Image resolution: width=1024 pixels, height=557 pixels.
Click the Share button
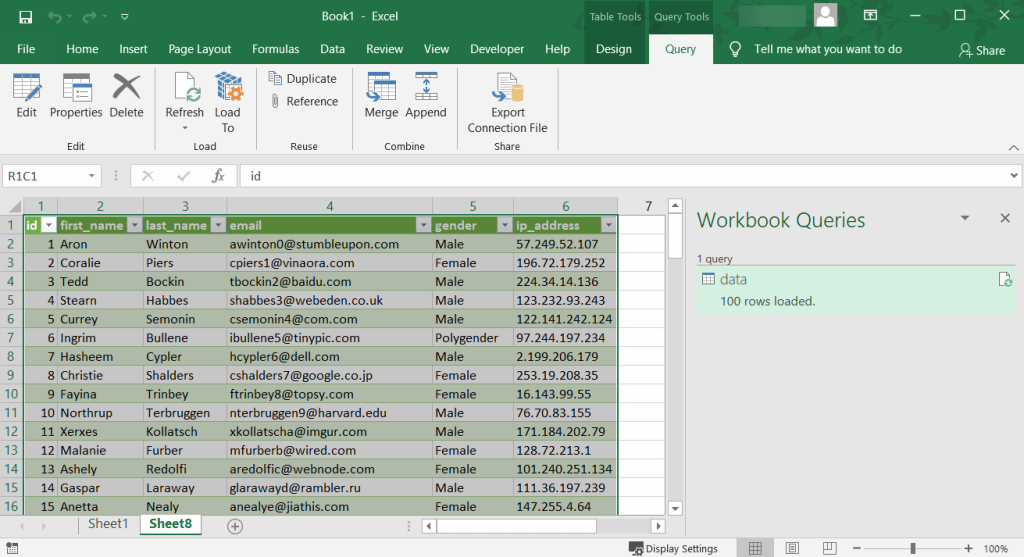[x=982, y=50]
